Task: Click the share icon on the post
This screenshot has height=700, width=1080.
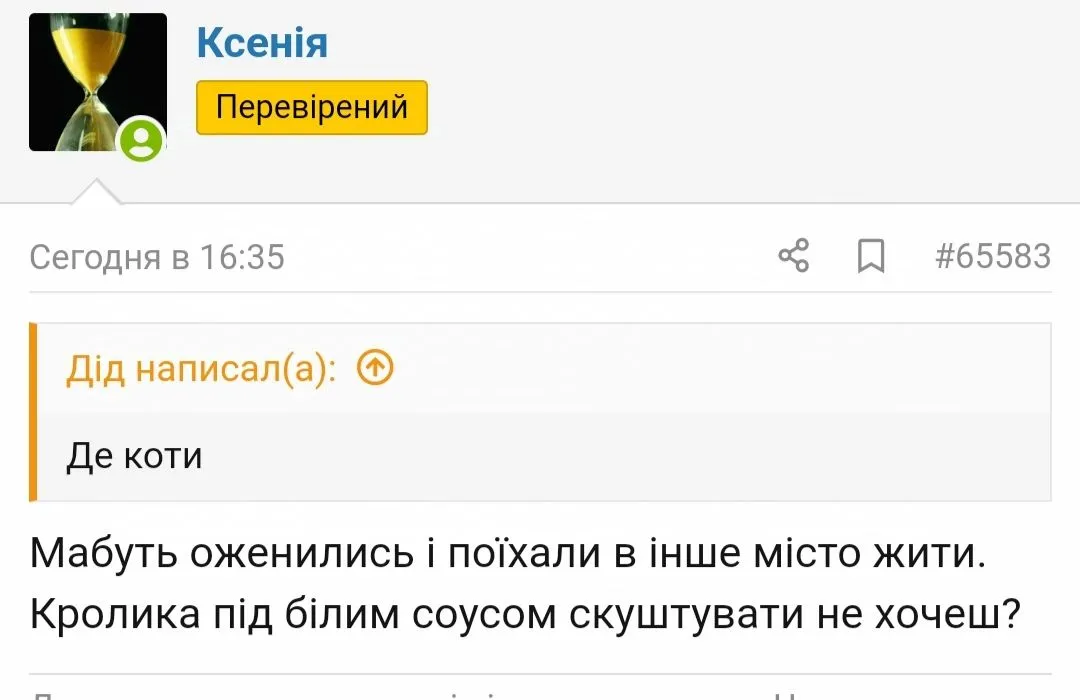Action: [793, 256]
